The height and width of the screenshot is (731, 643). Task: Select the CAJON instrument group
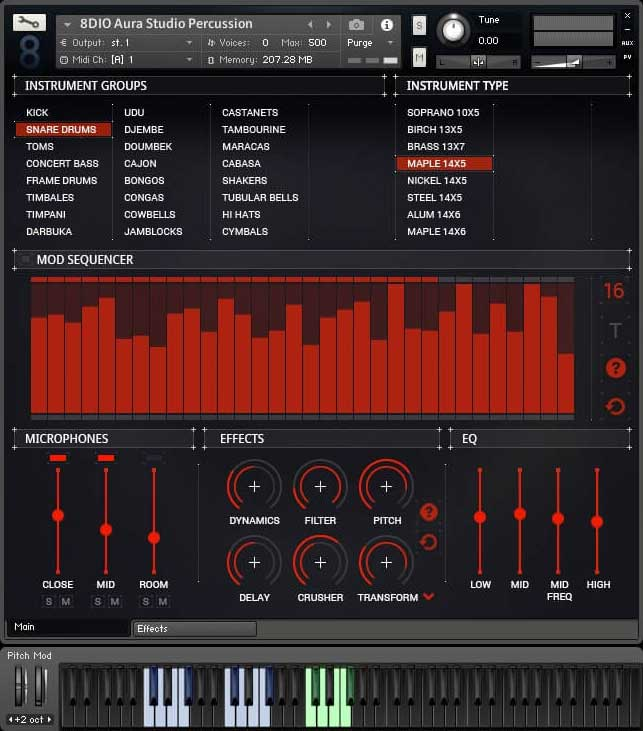(140, 163)
